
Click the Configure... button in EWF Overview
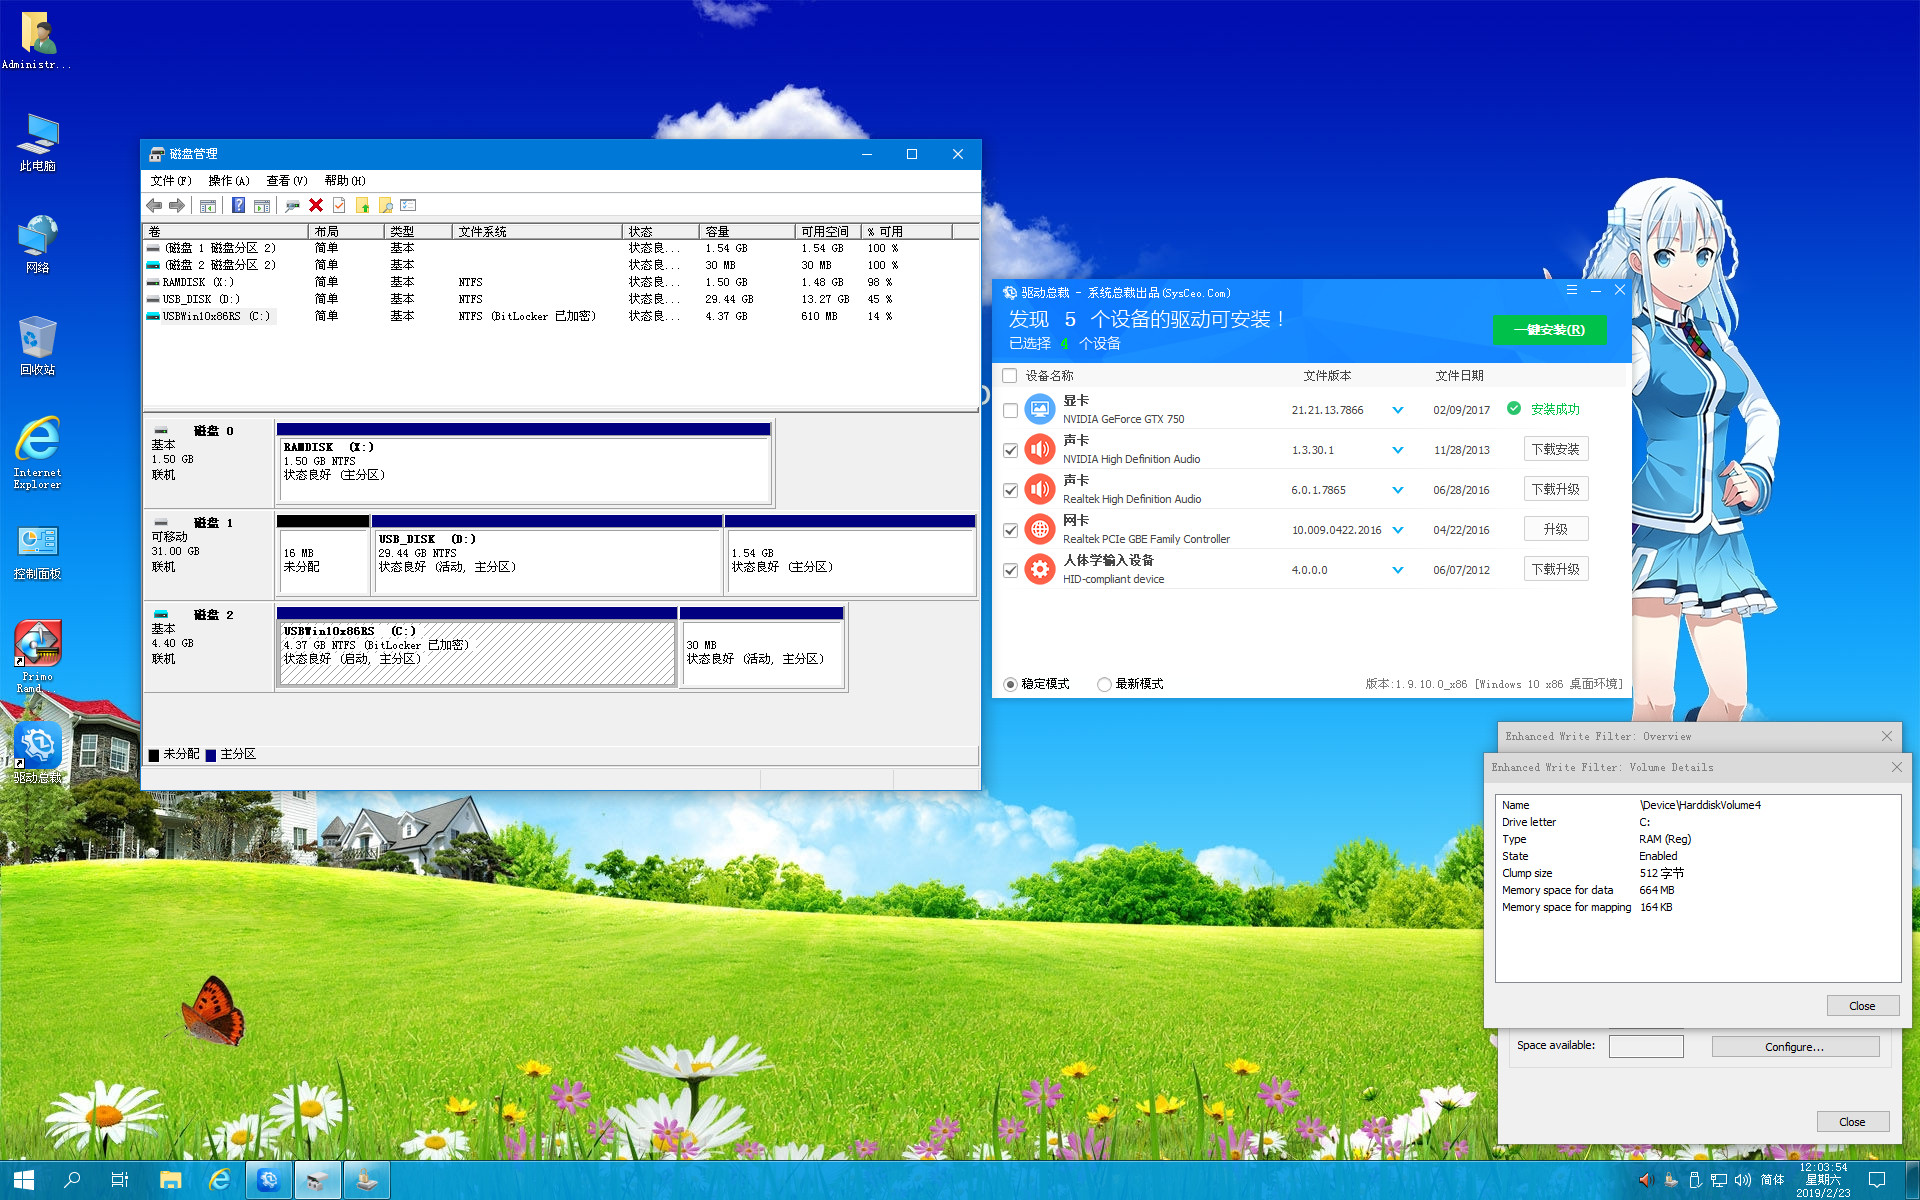(1795, 1047)
